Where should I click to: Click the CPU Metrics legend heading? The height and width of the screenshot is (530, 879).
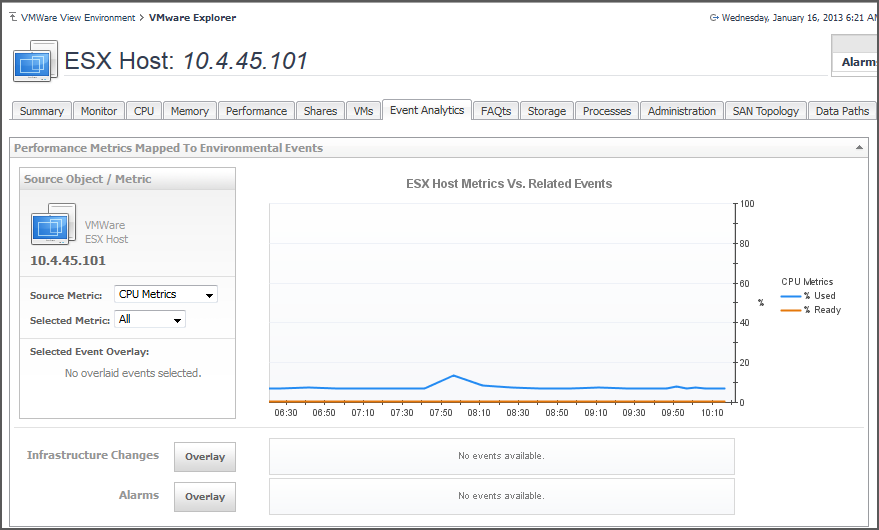coord(807,282)
